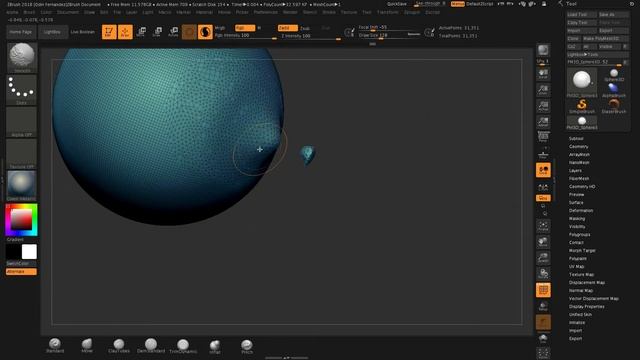Toggle Live Boolean
This screenshot has width=640, height=360.
(x=82, y=32)
